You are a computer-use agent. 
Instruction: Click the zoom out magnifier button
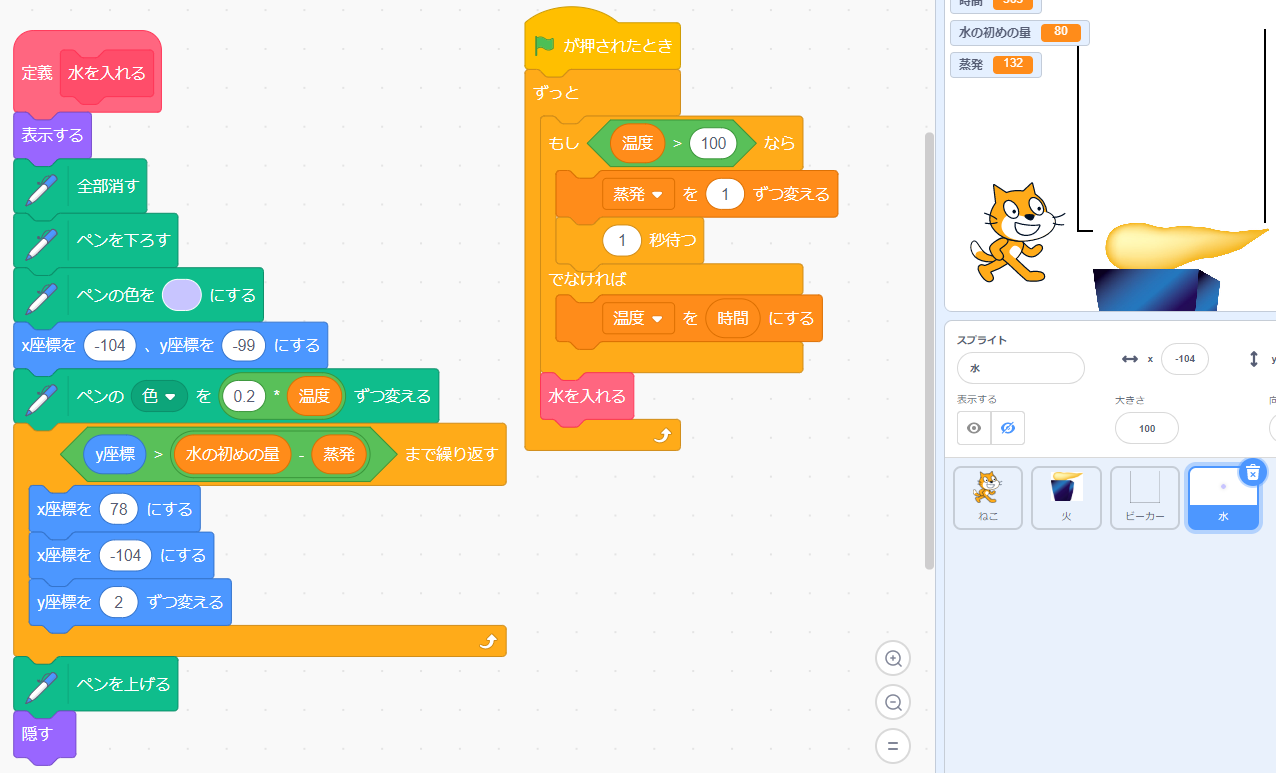[x=893, y=702]
